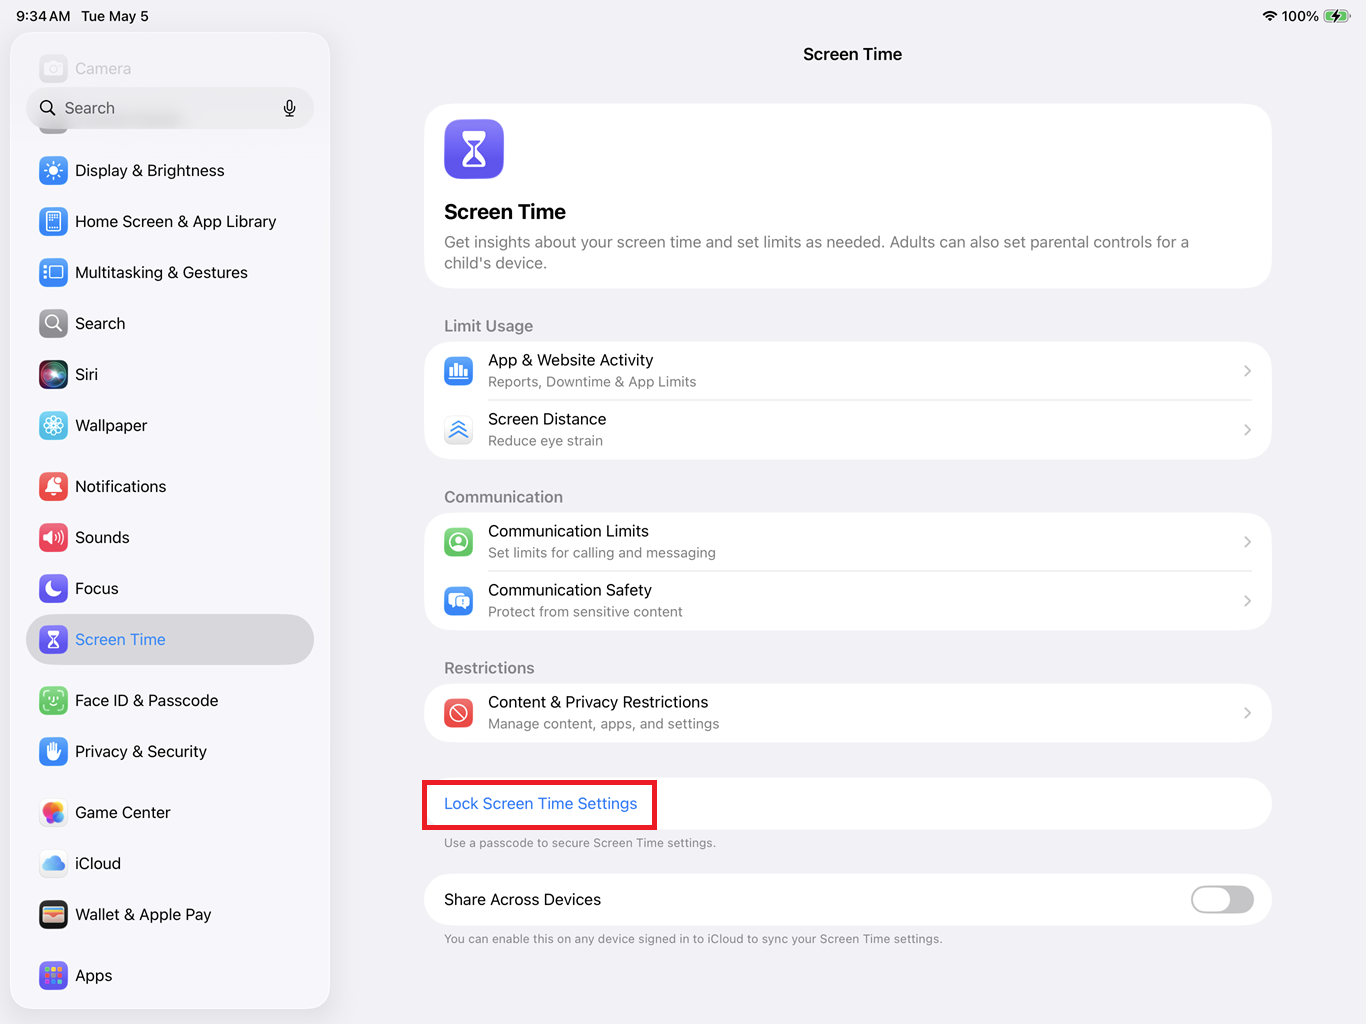Select the iCloud label in the sidebar
The height and width of the screenshot is (1024, 1366).
(x=98, y=864)
